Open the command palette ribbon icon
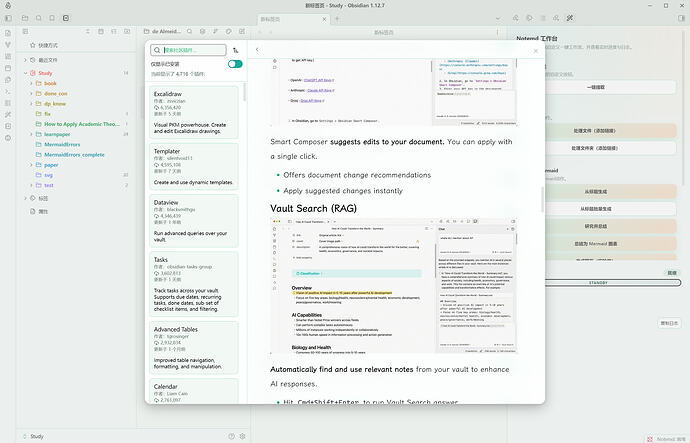This screenshot has width=690, height=443. click(x=8, y=92)
